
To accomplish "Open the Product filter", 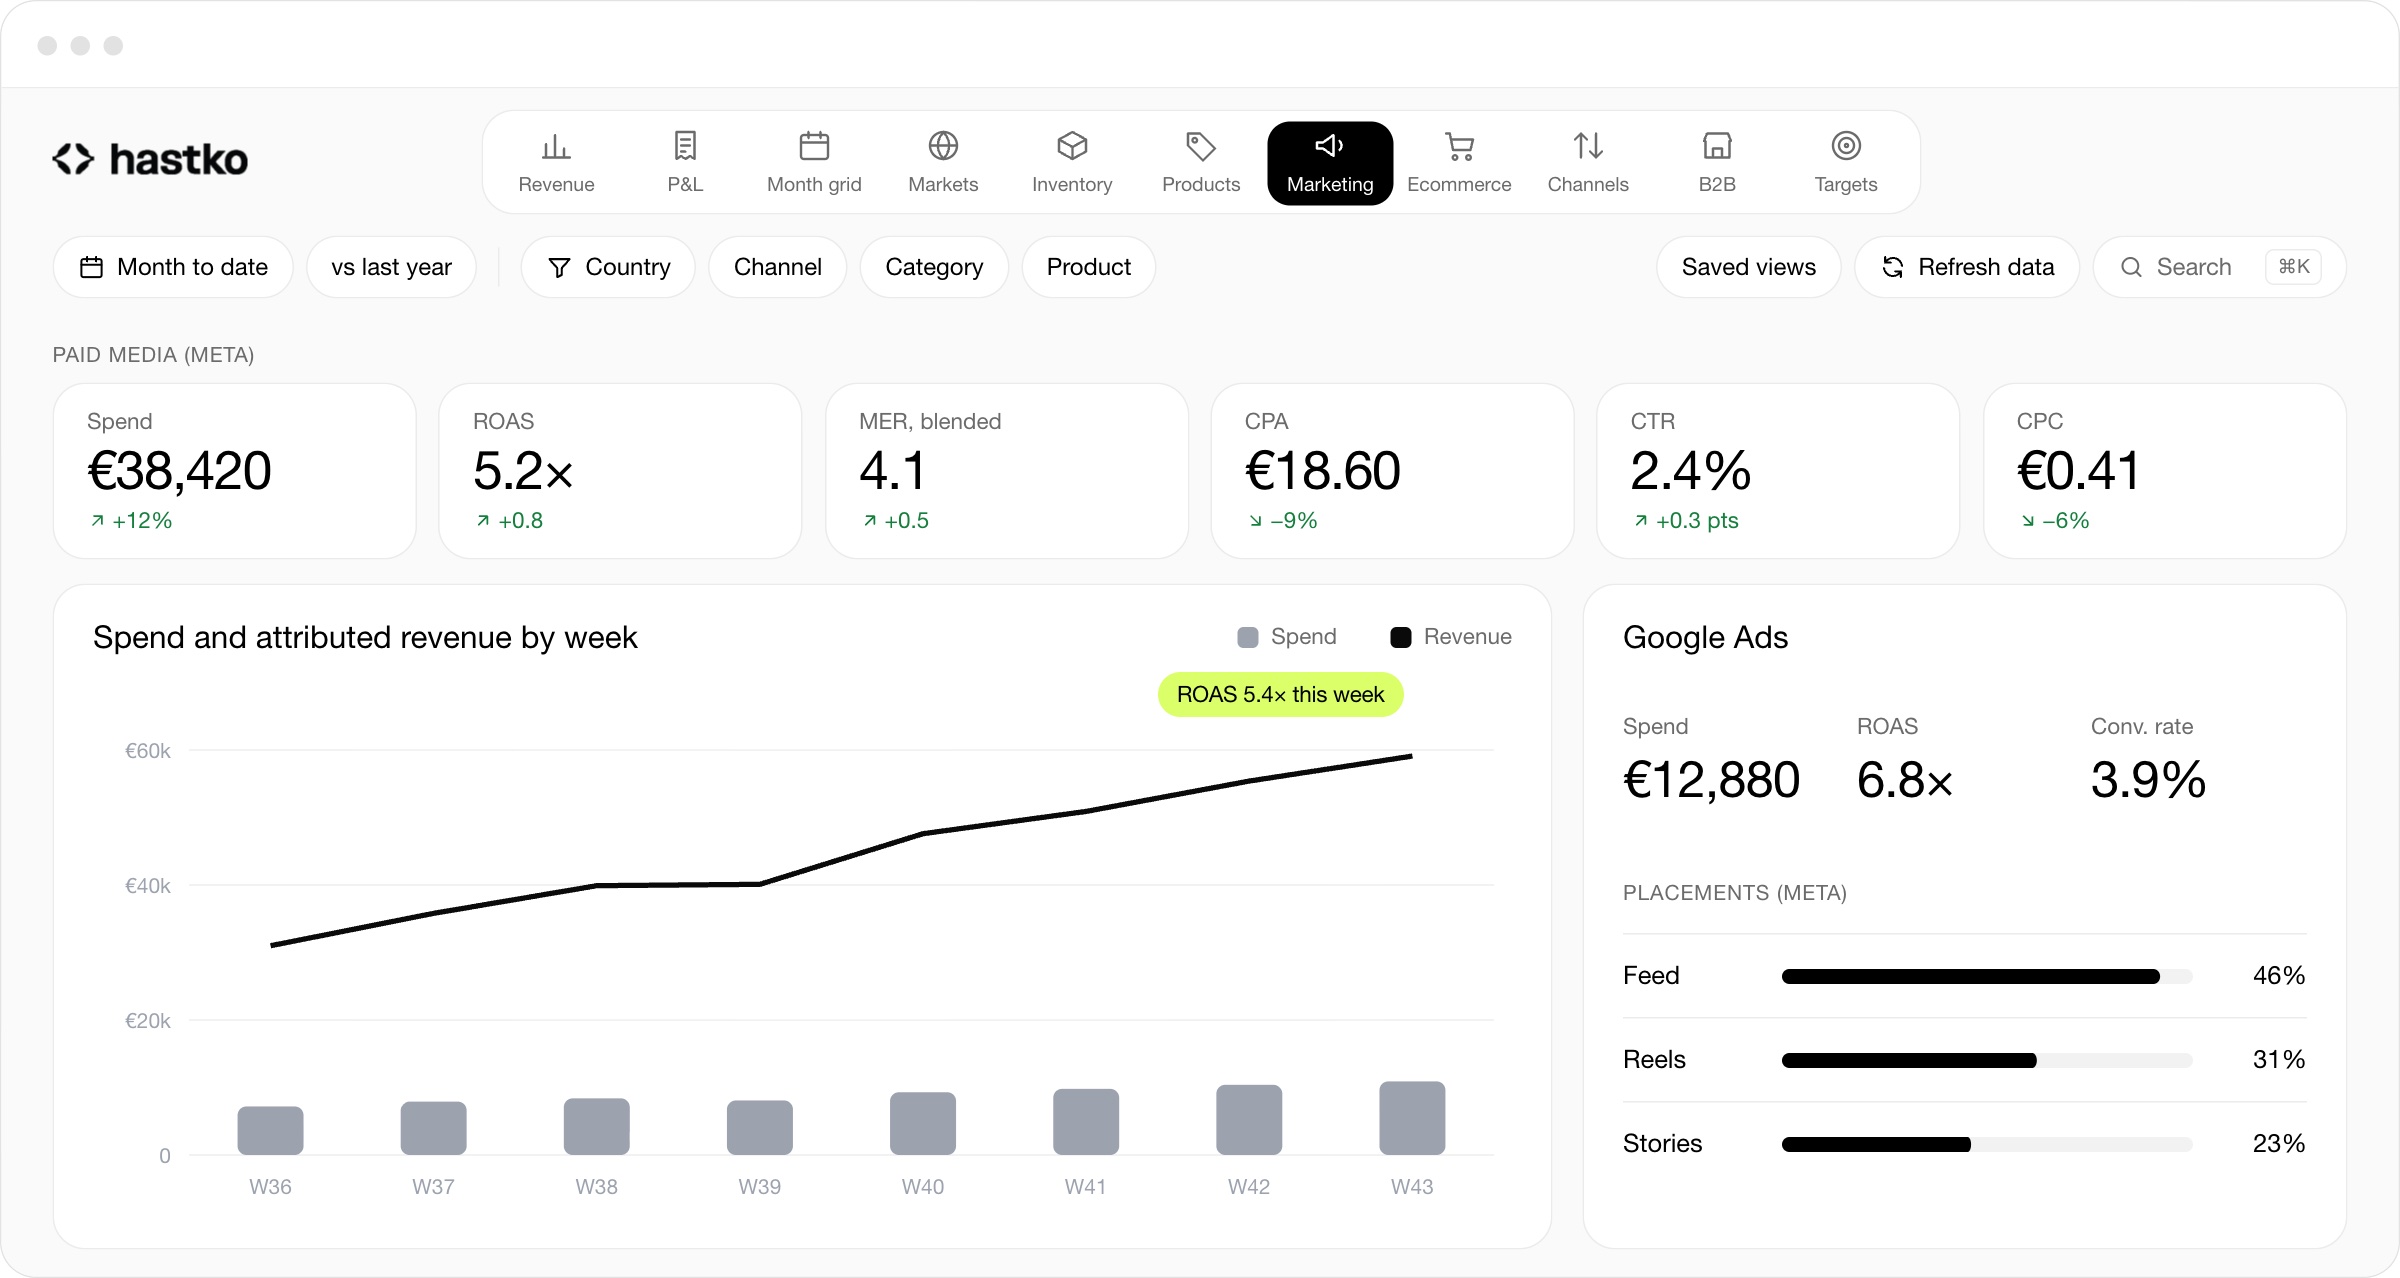I will pos(1088,267).
